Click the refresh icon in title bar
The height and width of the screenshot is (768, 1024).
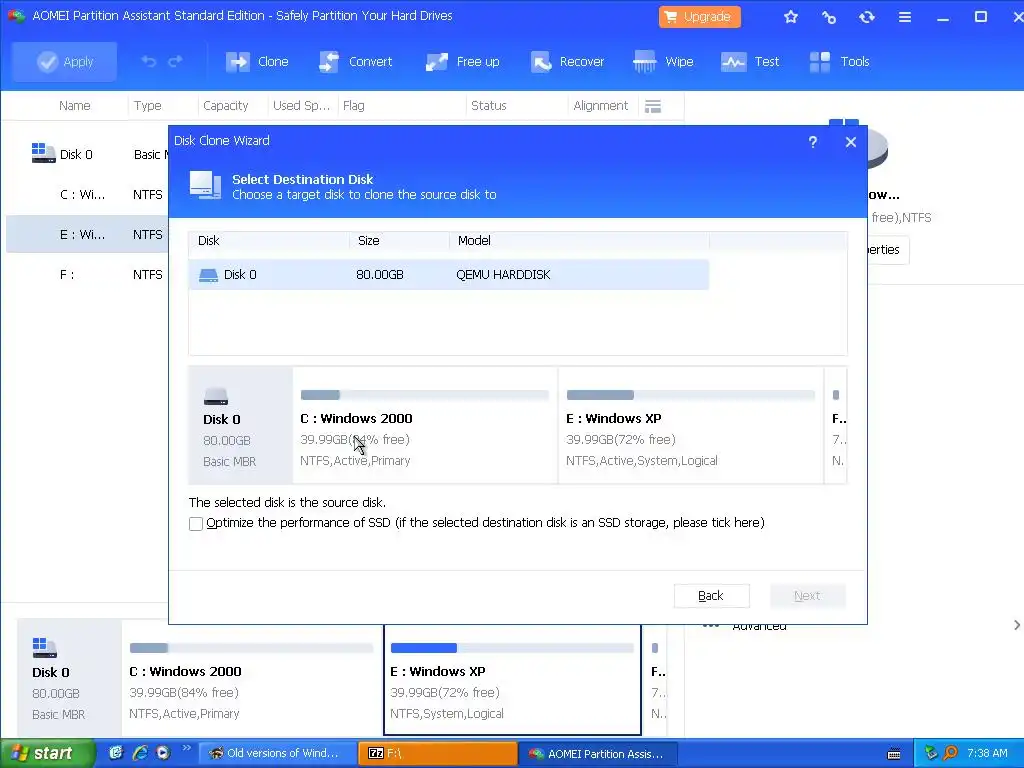pos(867,17)
